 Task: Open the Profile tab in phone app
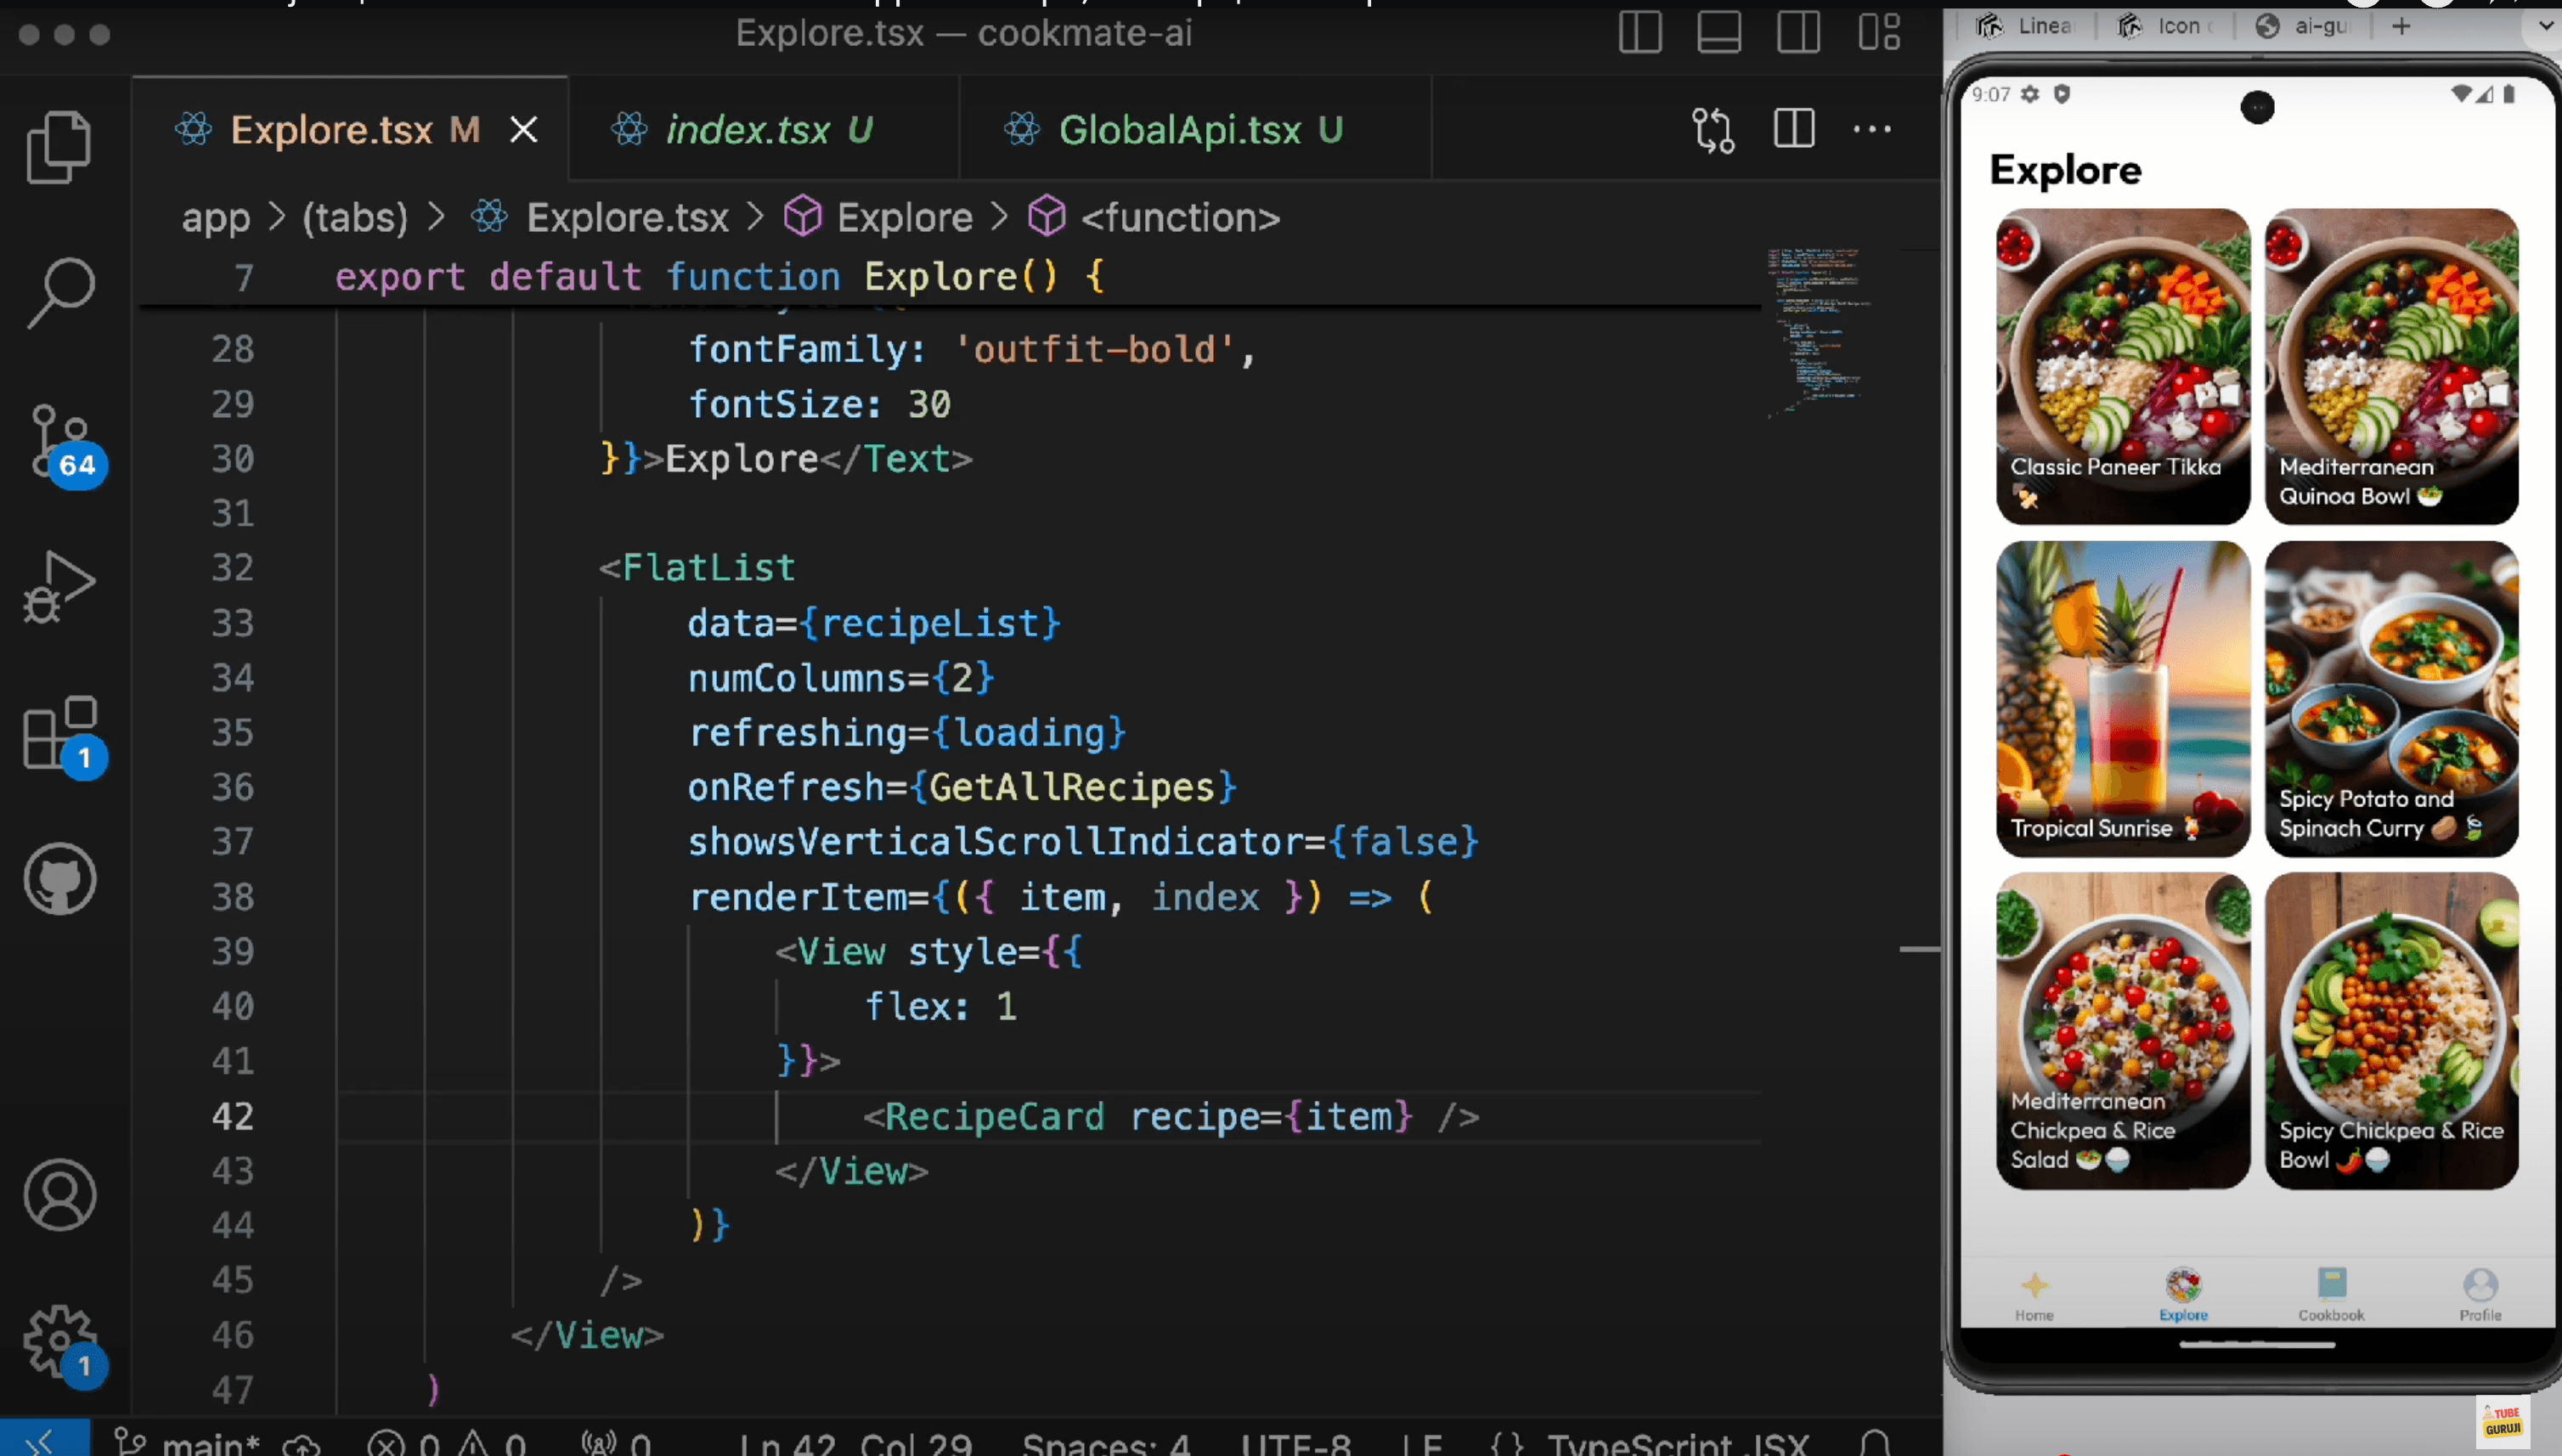2480,1295
